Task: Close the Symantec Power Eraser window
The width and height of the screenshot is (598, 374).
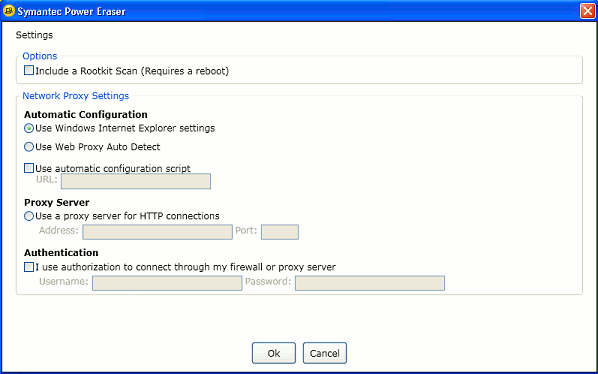Action: [587, 11]
